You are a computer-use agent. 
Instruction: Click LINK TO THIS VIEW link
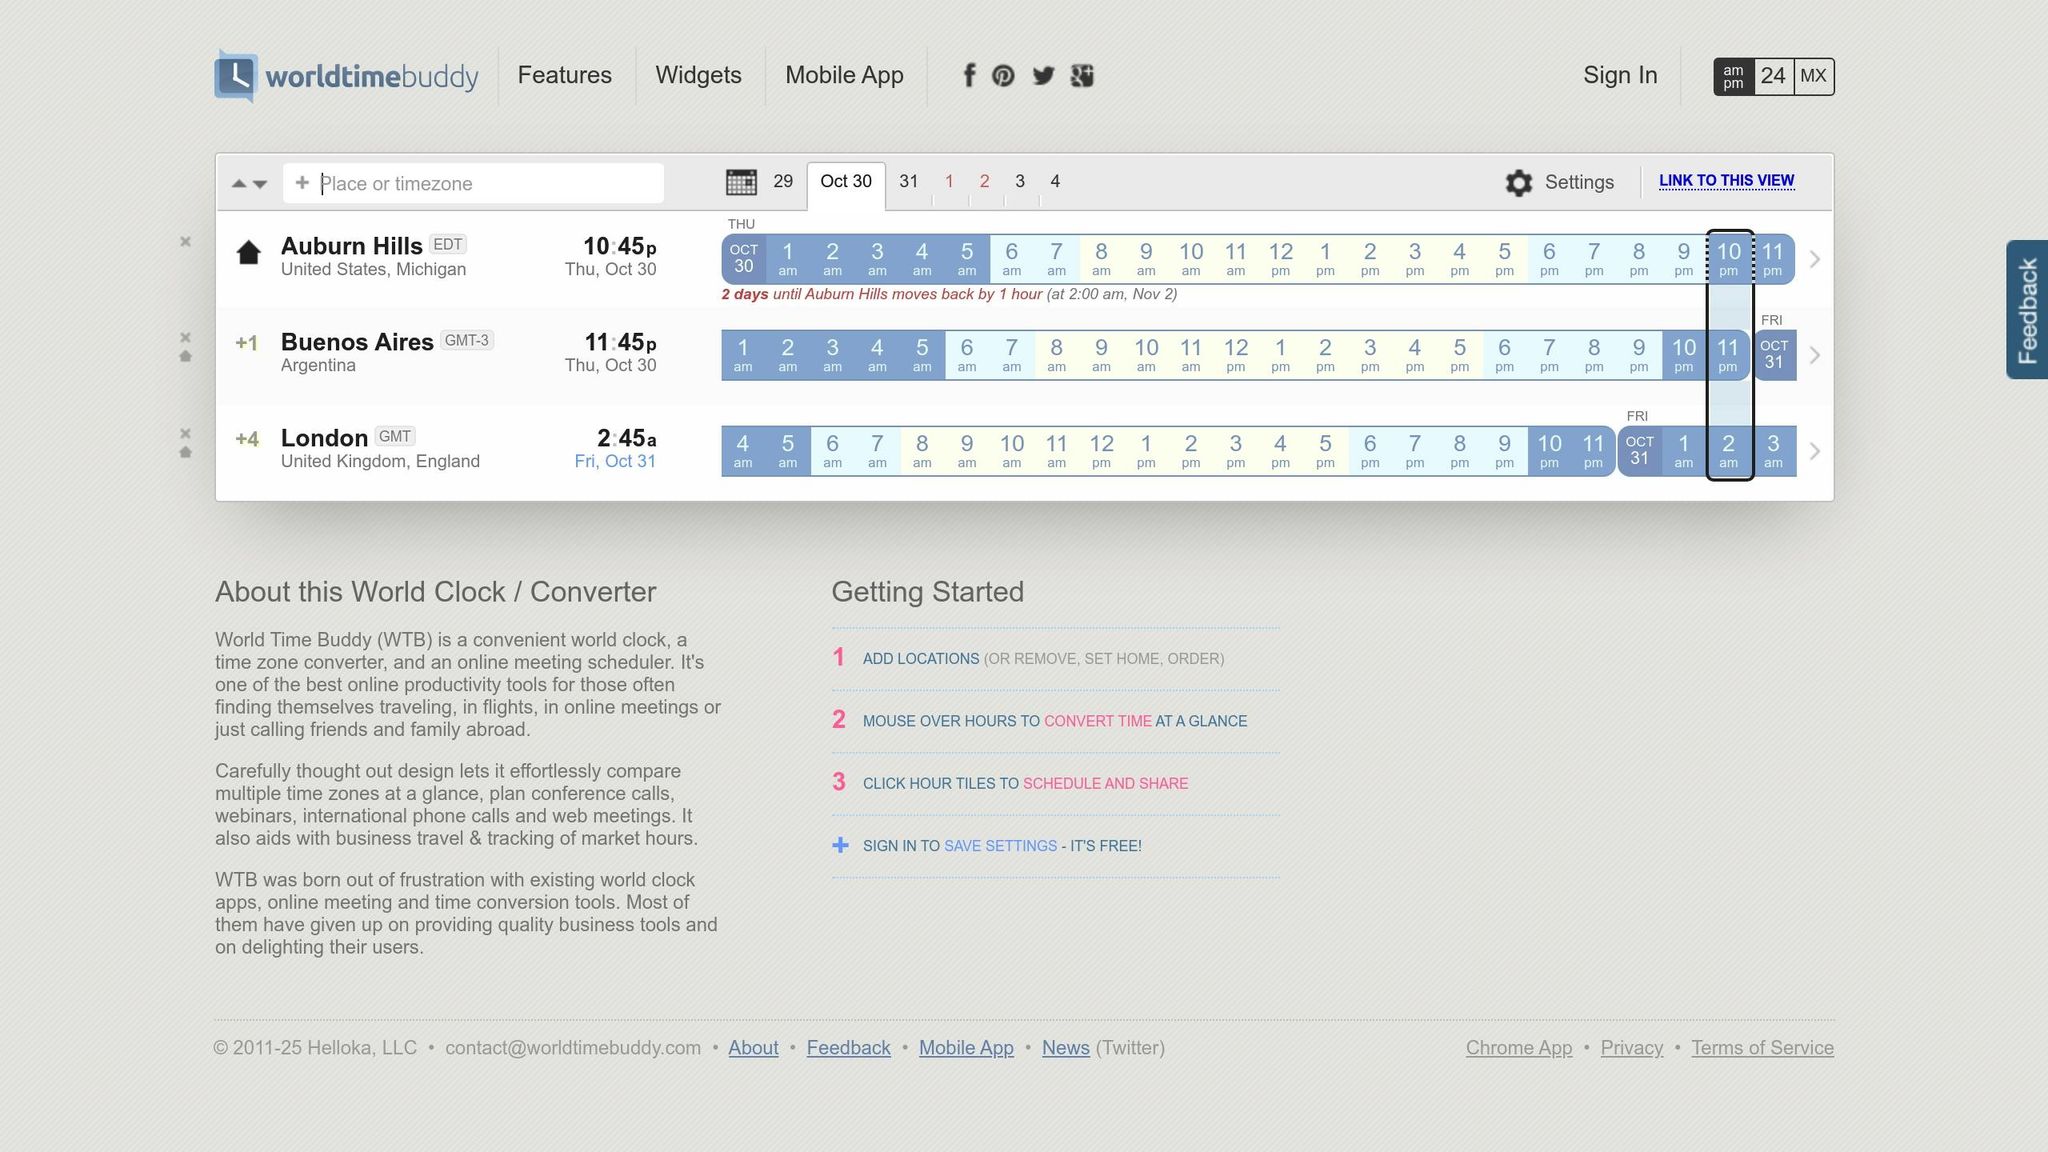pos(1726,181)
